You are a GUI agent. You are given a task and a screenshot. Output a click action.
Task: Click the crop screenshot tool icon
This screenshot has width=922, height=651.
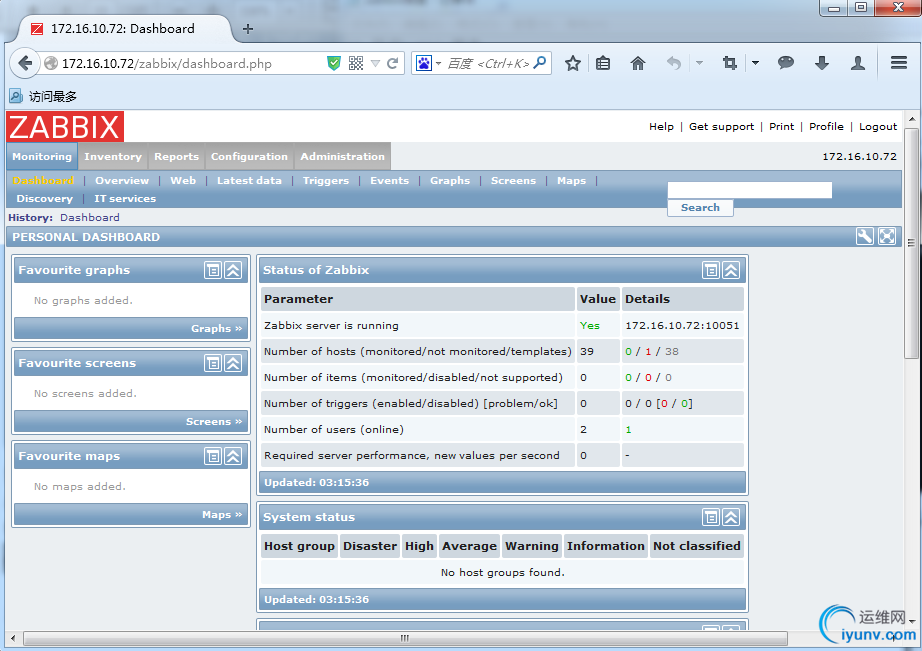point(730,63)
